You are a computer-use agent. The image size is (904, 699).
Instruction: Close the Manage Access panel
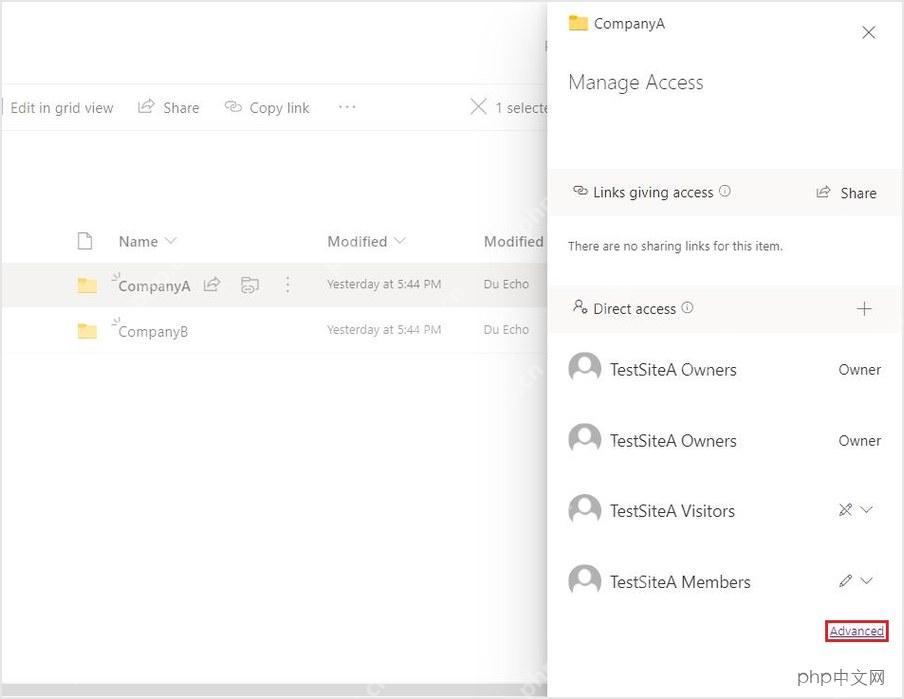coord(868,32)
